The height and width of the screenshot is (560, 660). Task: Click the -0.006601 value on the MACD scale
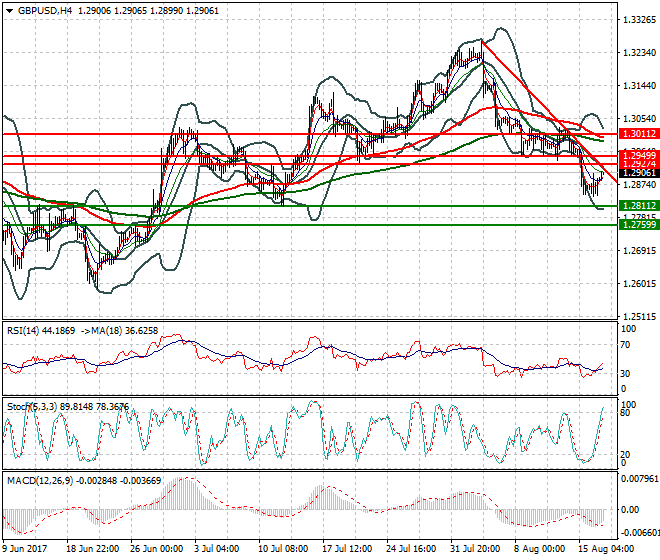pos(640,533)
